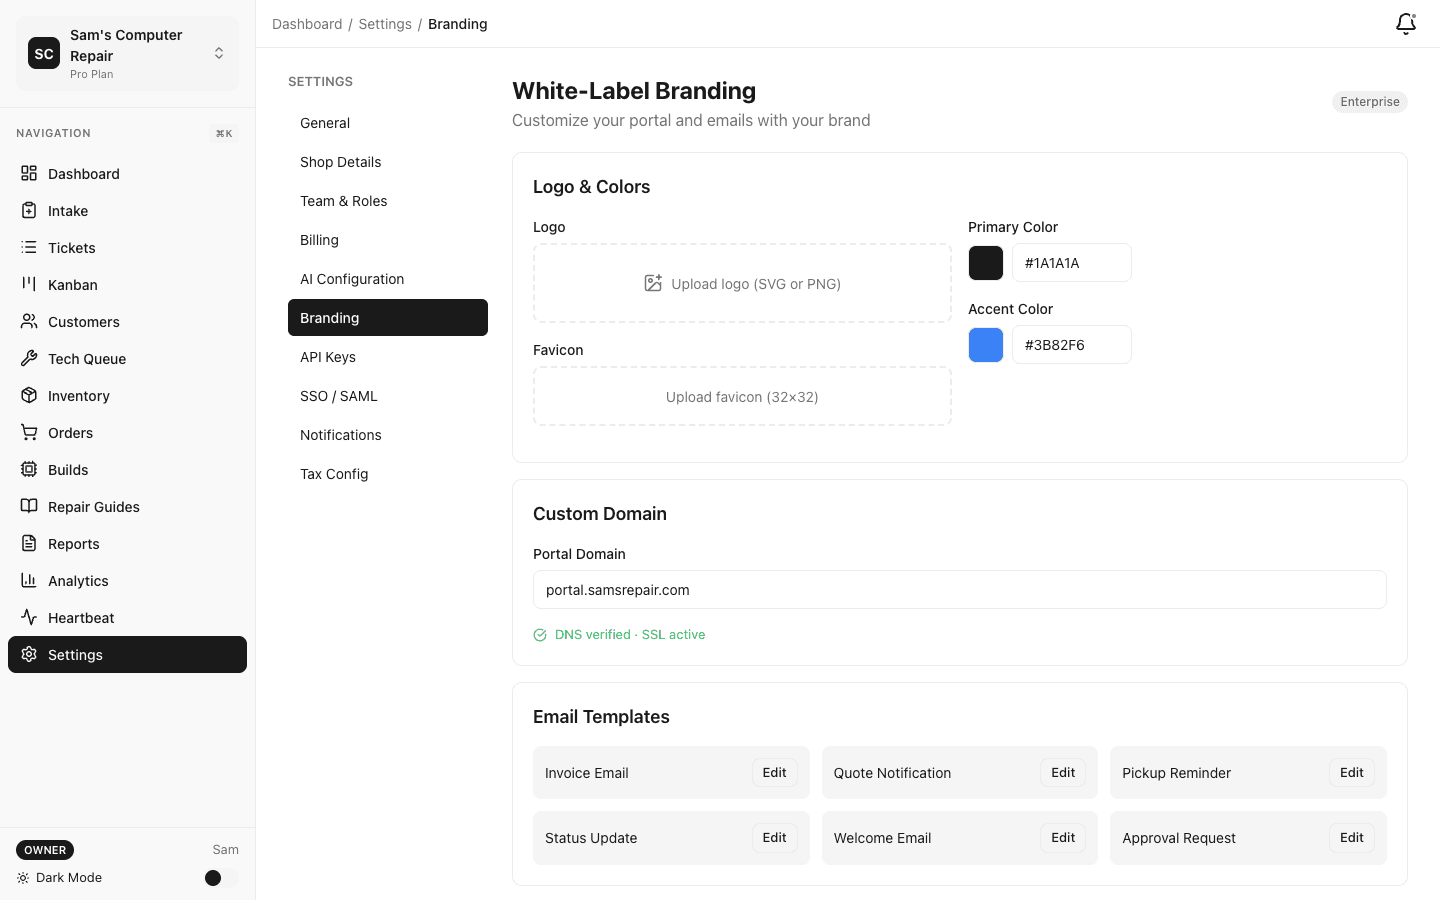Open Orders using the cart icon
This screenshot has height=900, width=1440.
pos(30,432)
